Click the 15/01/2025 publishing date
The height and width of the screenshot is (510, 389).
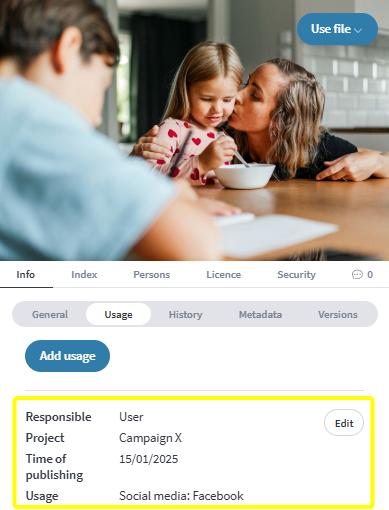click(149, 459)
